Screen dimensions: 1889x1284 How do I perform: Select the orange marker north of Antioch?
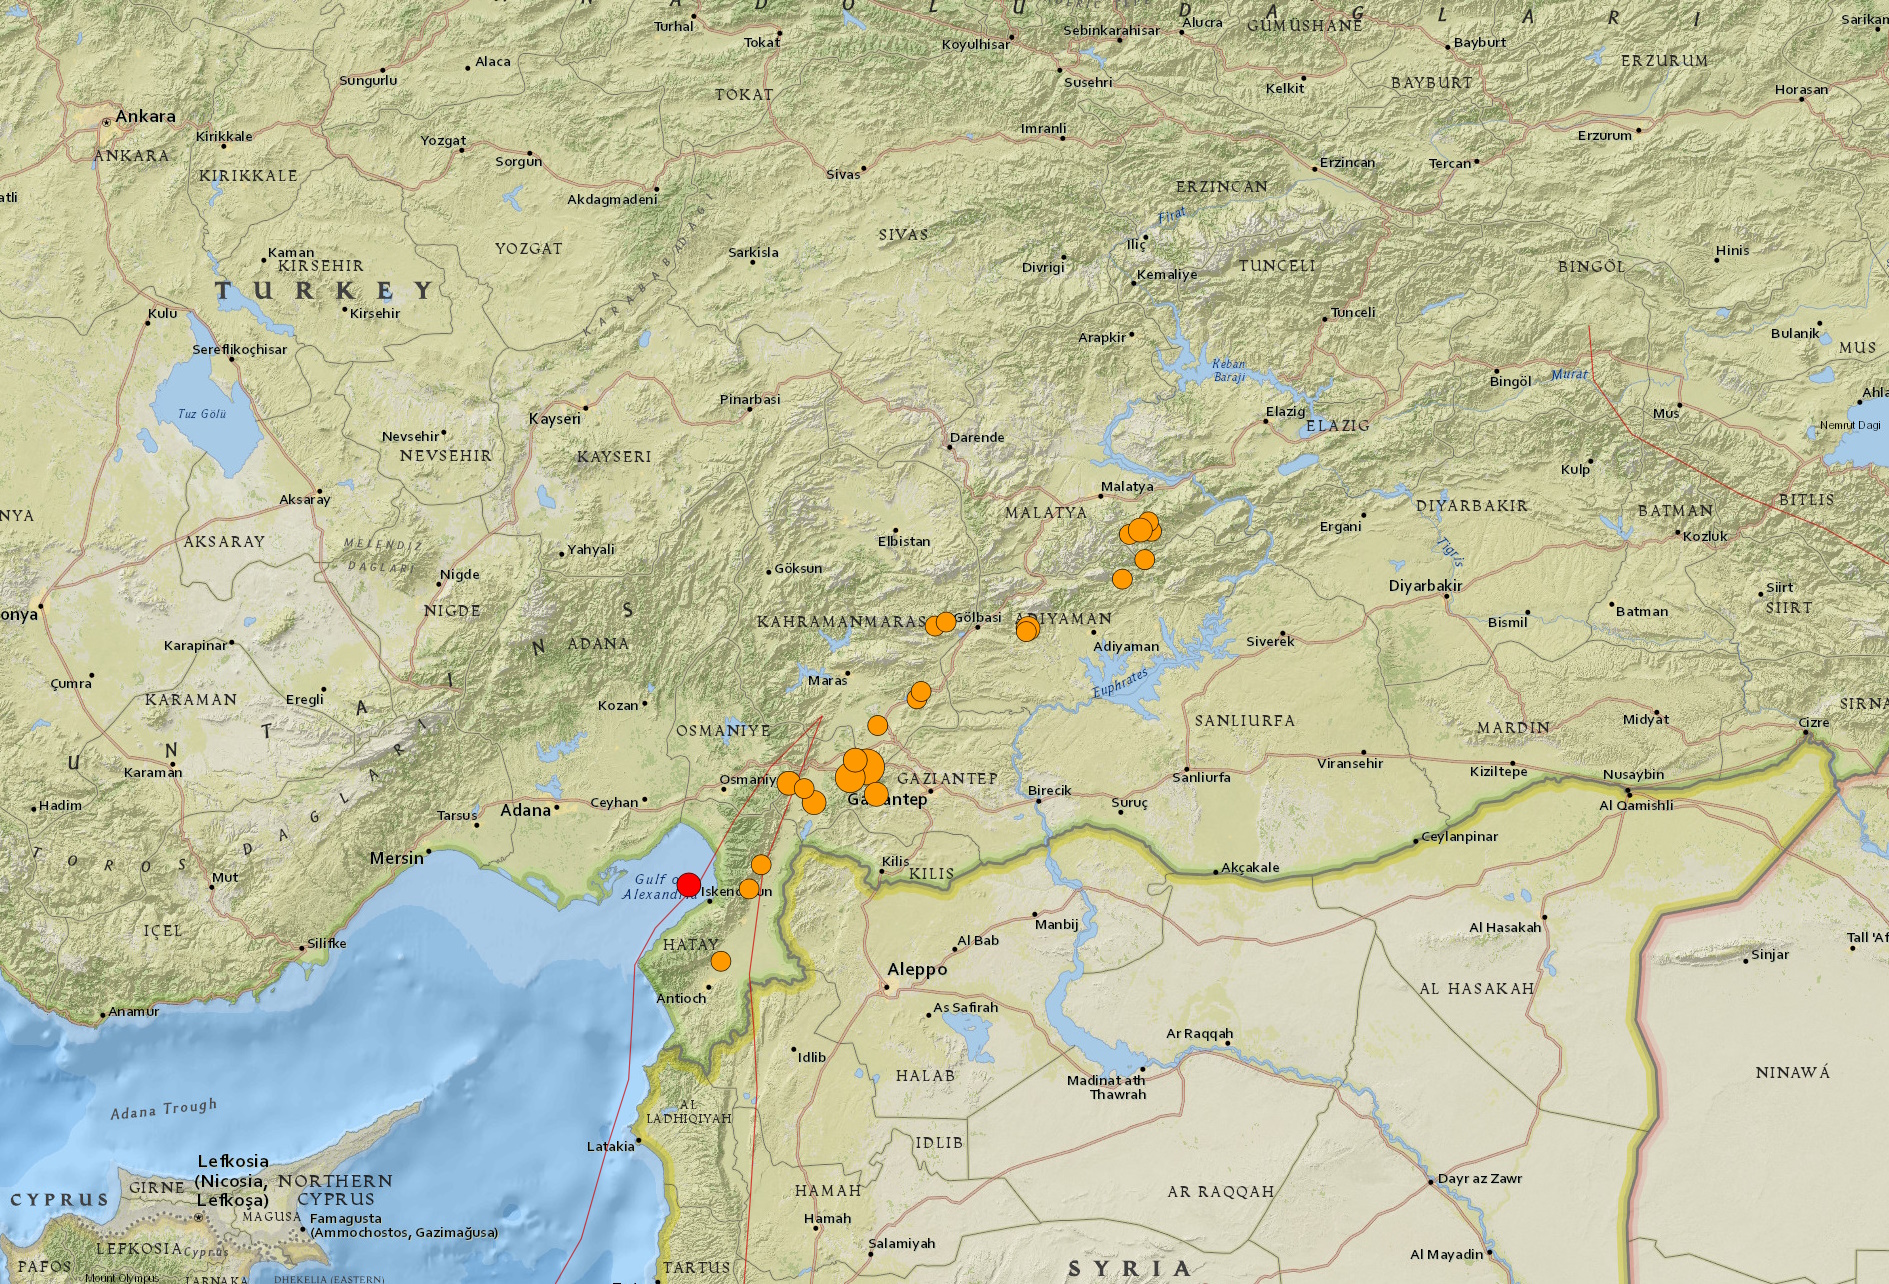tap(720, 961)
